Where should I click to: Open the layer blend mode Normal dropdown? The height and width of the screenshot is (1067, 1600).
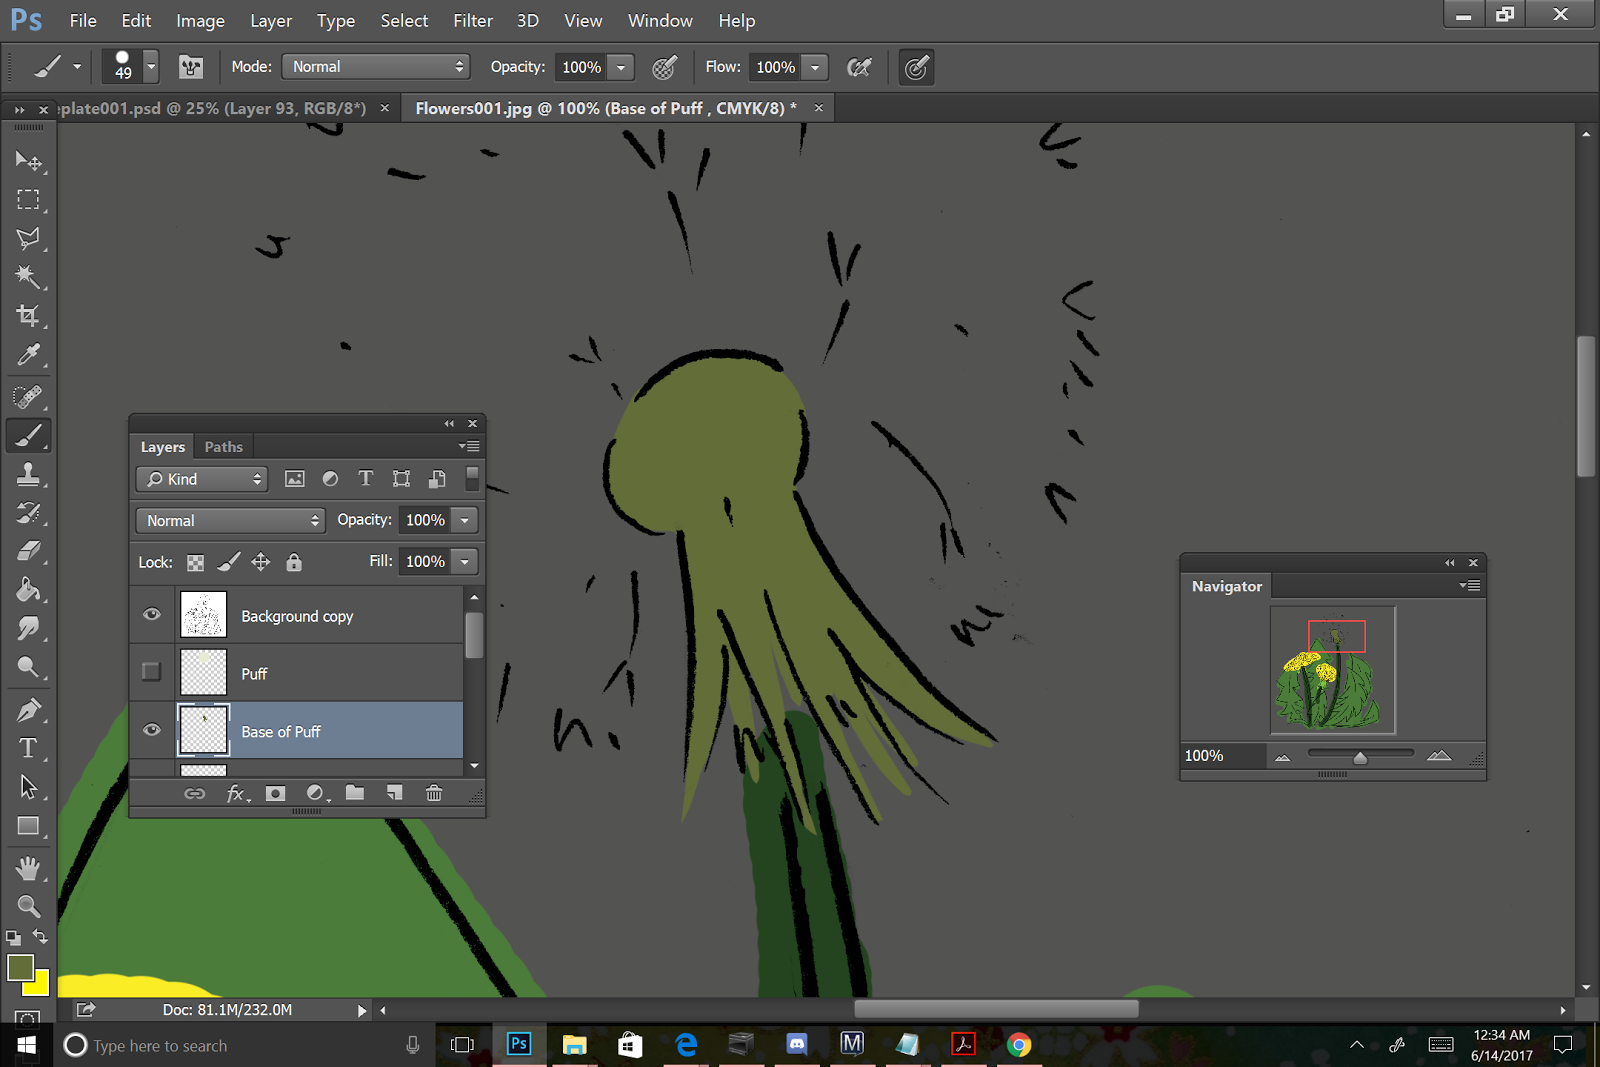(x=231, y=520)
